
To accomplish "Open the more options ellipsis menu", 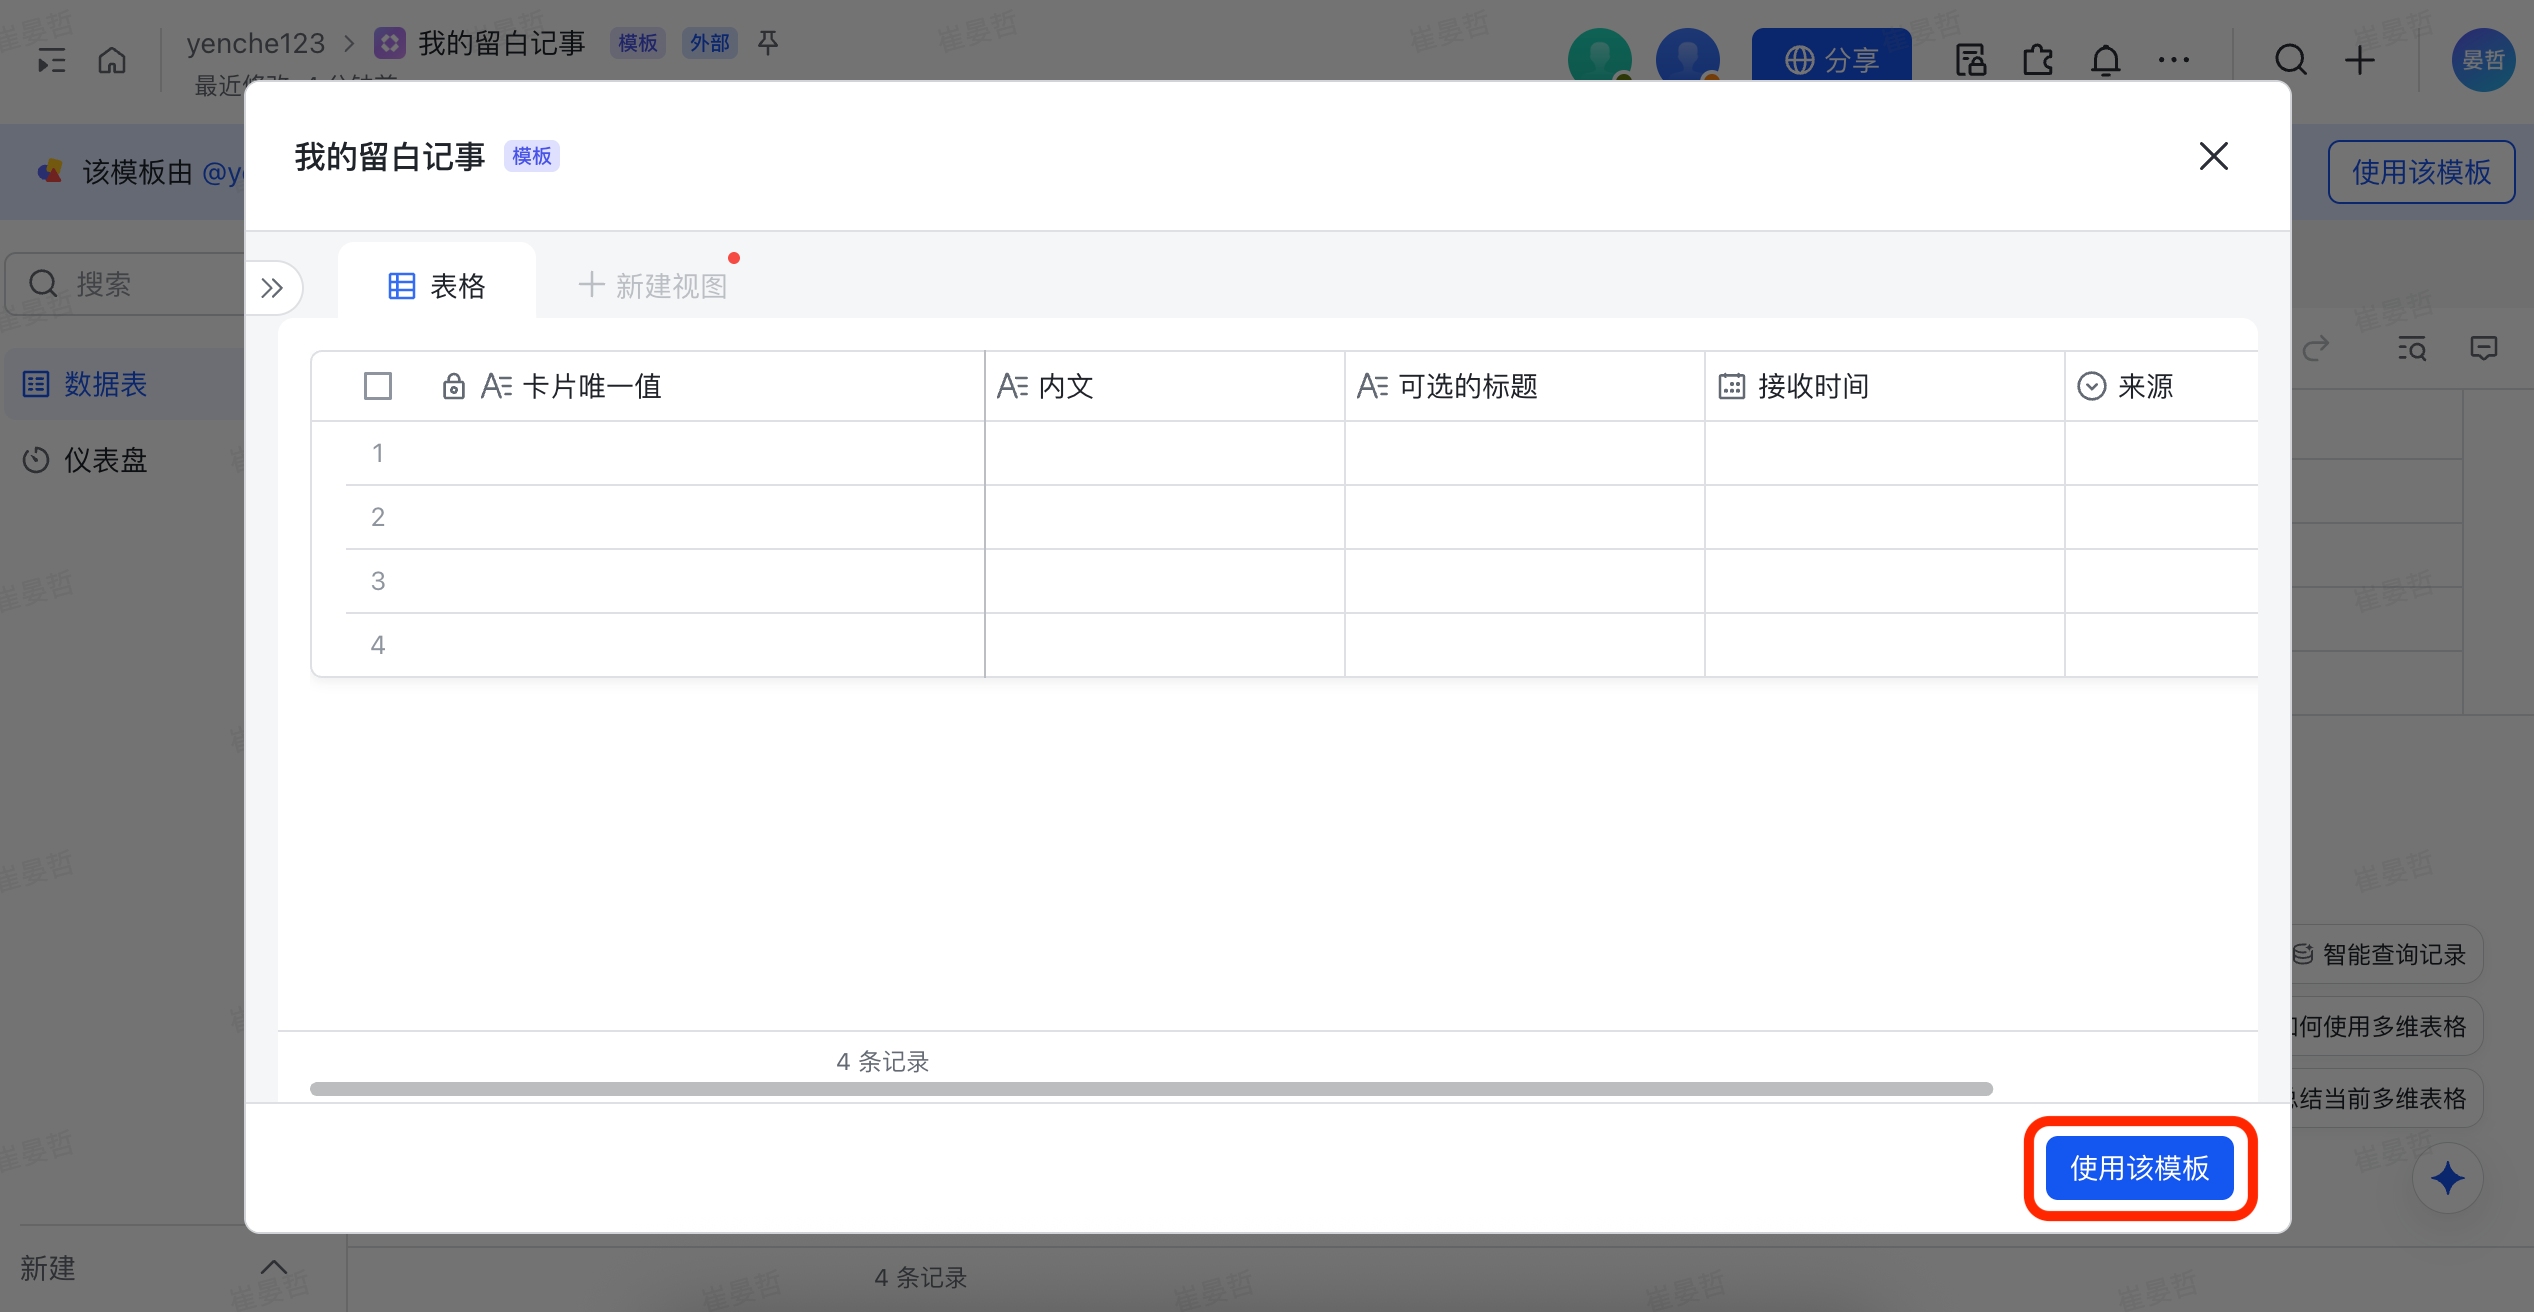I will pyautogui.click(x=2173, y=61).
